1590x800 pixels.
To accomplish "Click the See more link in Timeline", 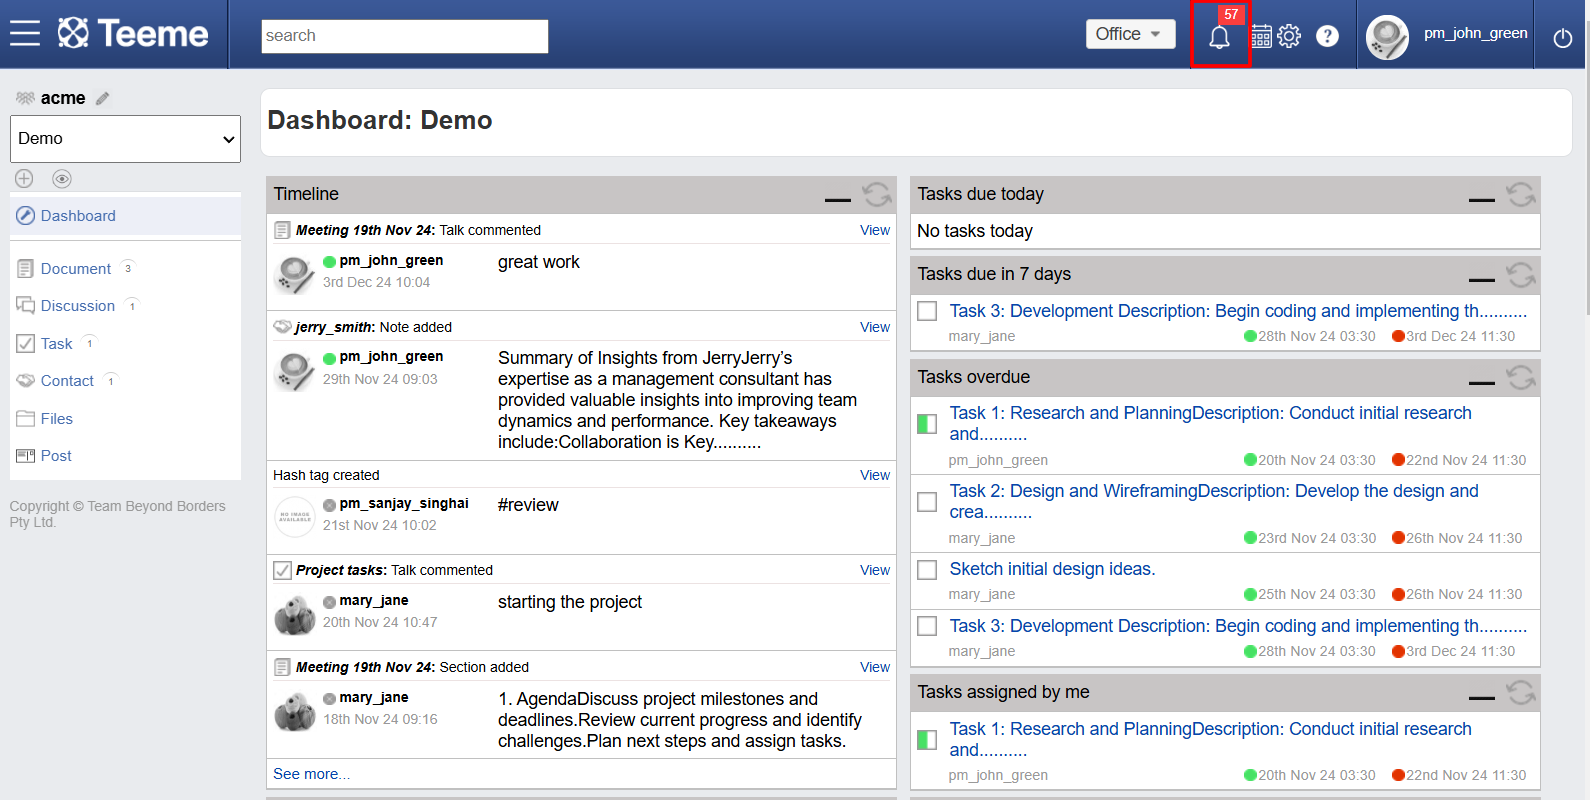I will [311, 774].
